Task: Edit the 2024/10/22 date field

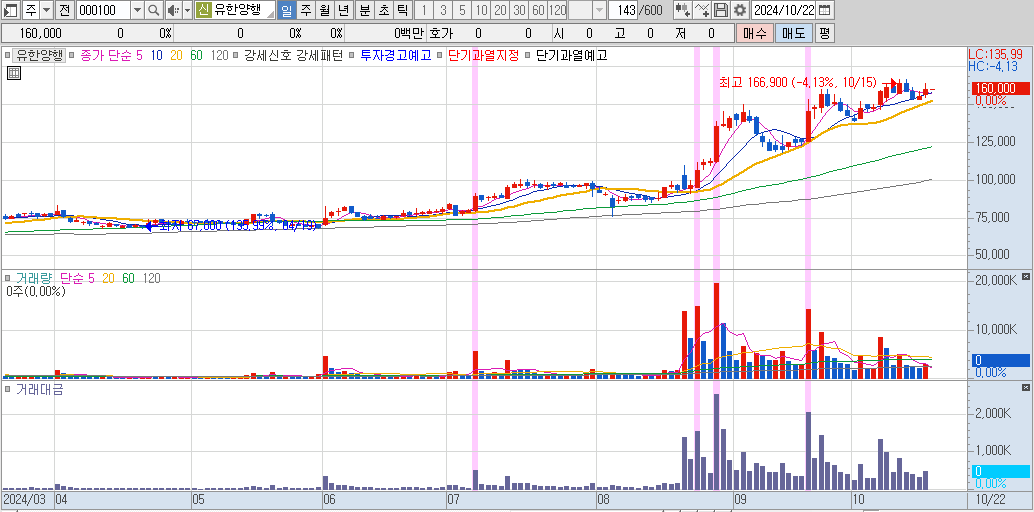Action: 783,10
